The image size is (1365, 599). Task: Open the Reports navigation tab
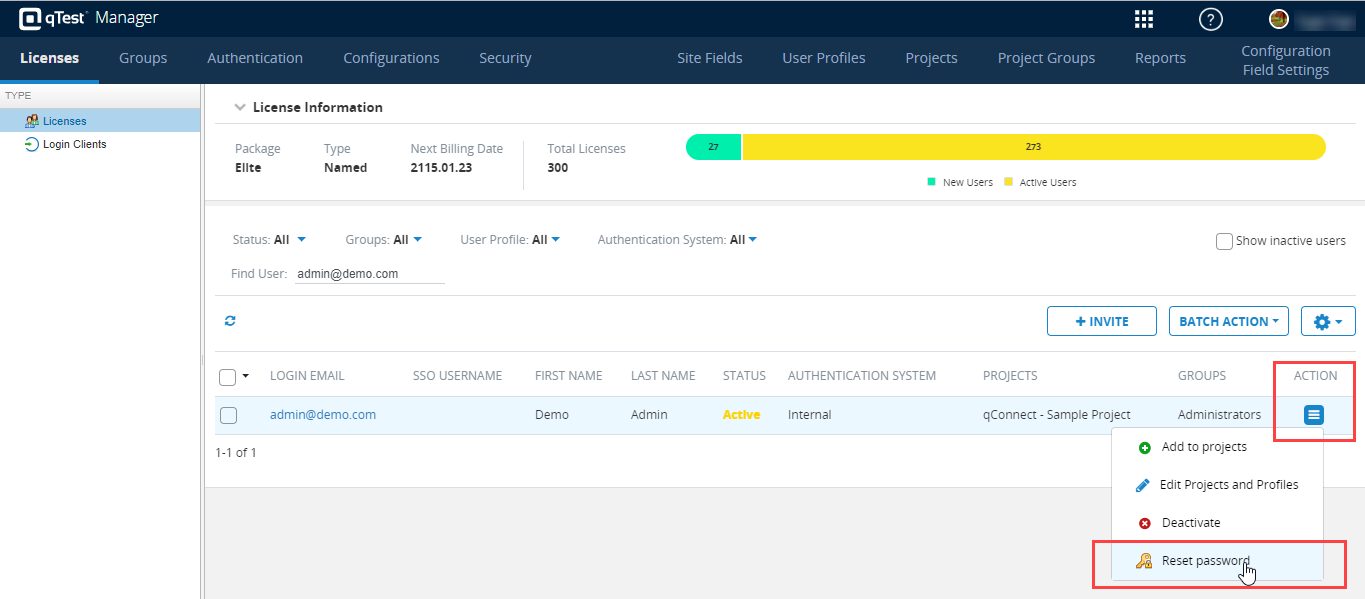coord(1160,58)
